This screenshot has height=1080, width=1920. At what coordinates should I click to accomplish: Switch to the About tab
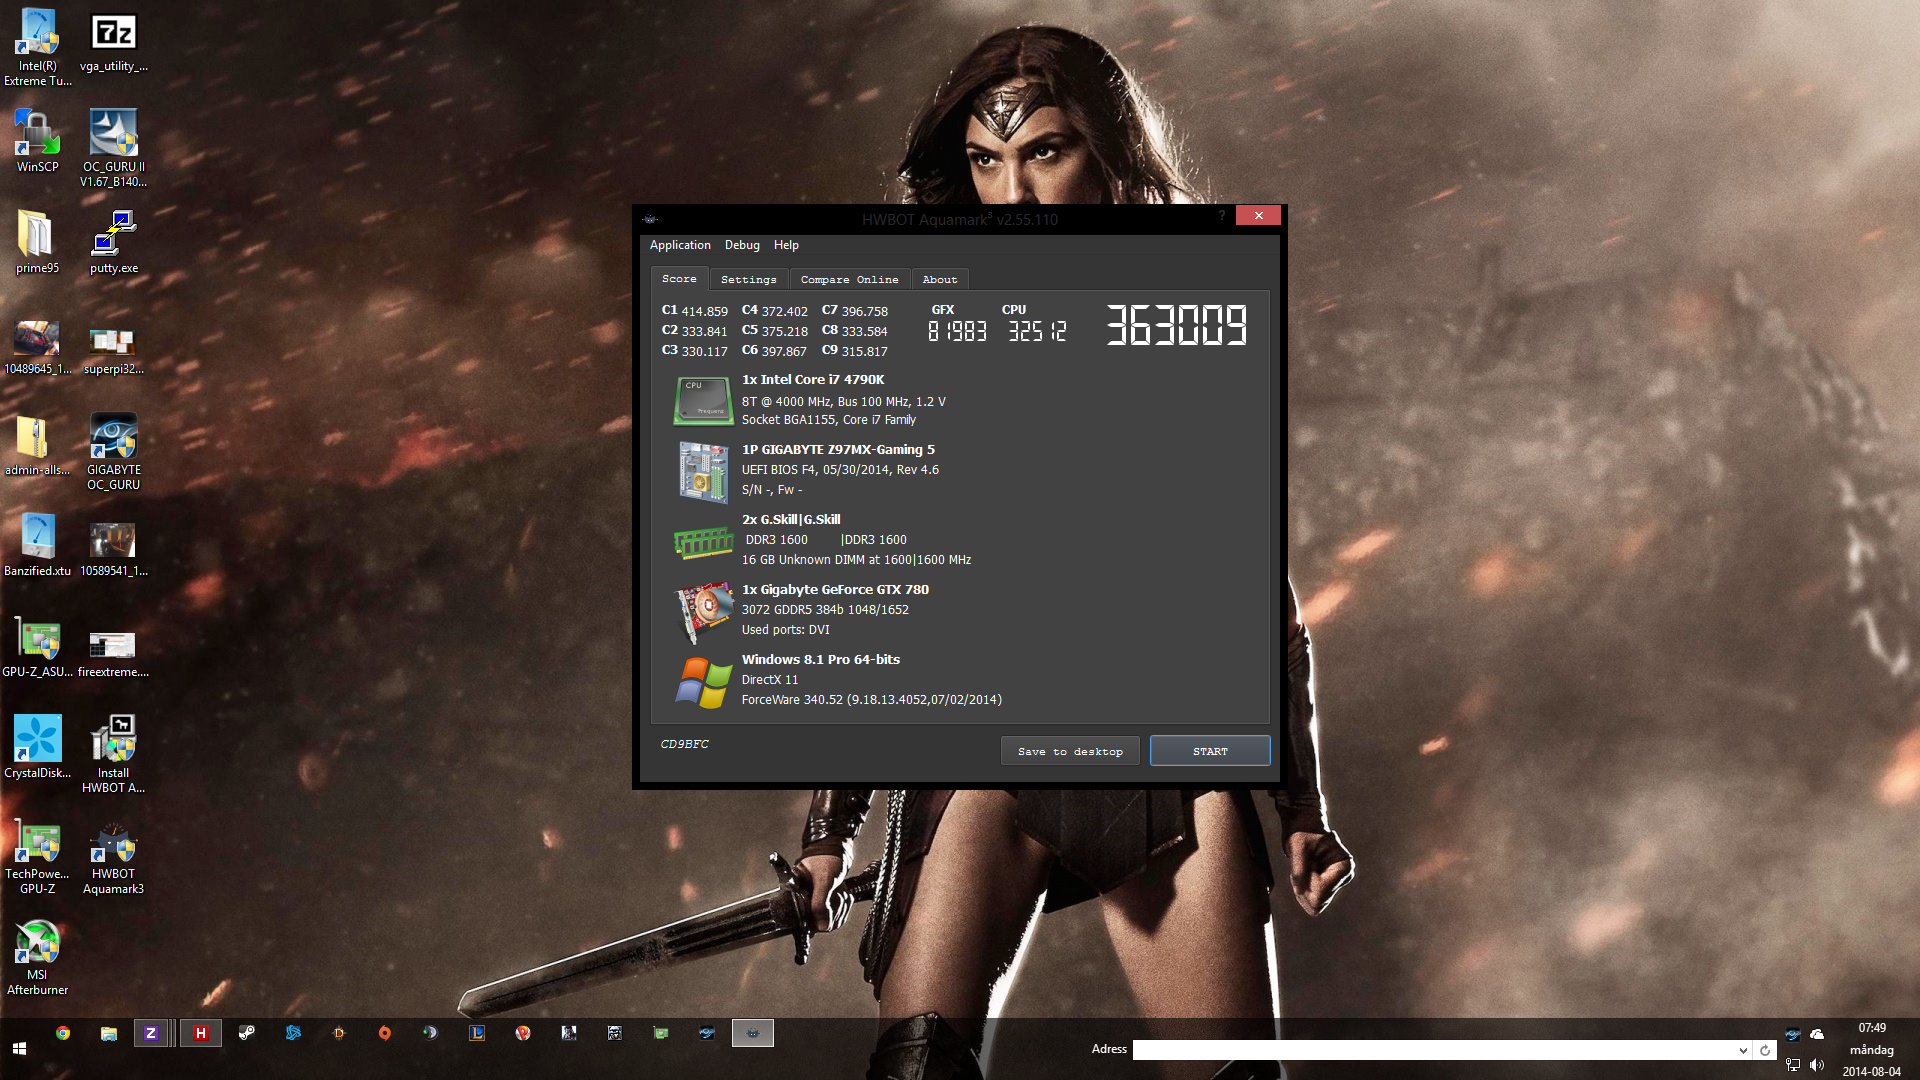pyautogui.click(x=940, y=280)
